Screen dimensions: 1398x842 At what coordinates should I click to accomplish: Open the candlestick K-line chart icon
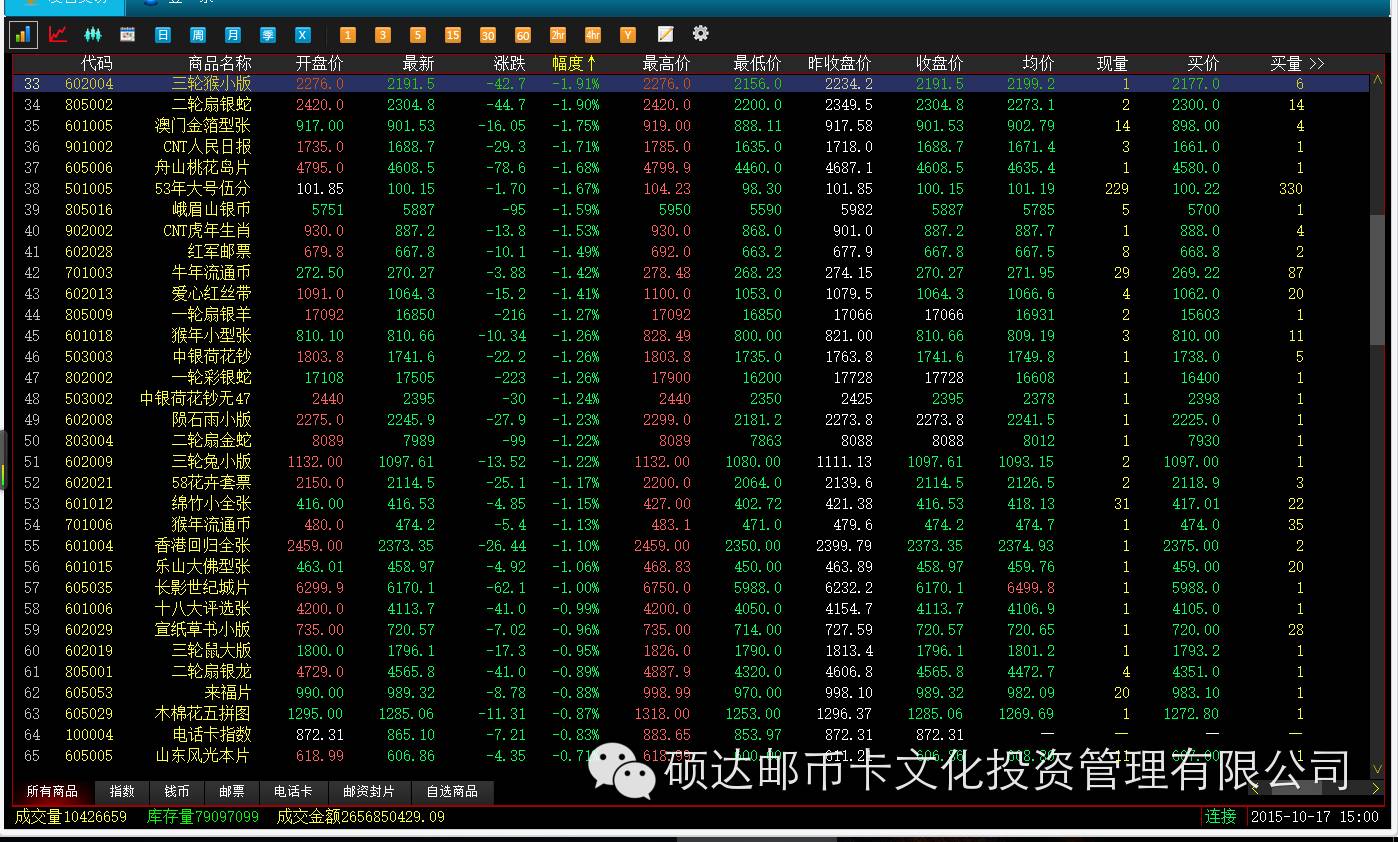coord(93,34)
